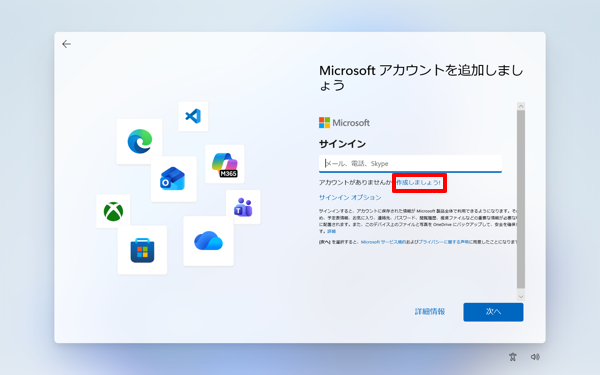This screenshot has height=375, width=600.
Task: Click the 次へ button
Action: coord(493,312)
